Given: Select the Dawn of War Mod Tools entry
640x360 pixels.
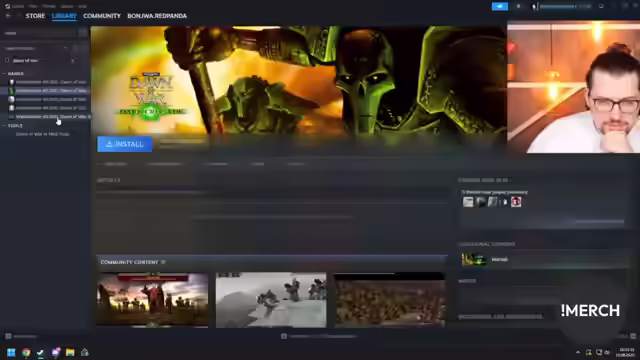Looking at the screenshot, I should pos(42,134).
